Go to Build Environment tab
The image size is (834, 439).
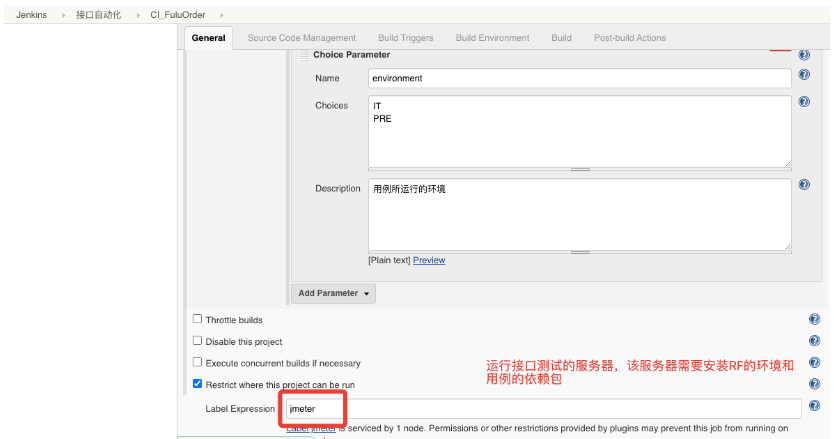[493, 38]
